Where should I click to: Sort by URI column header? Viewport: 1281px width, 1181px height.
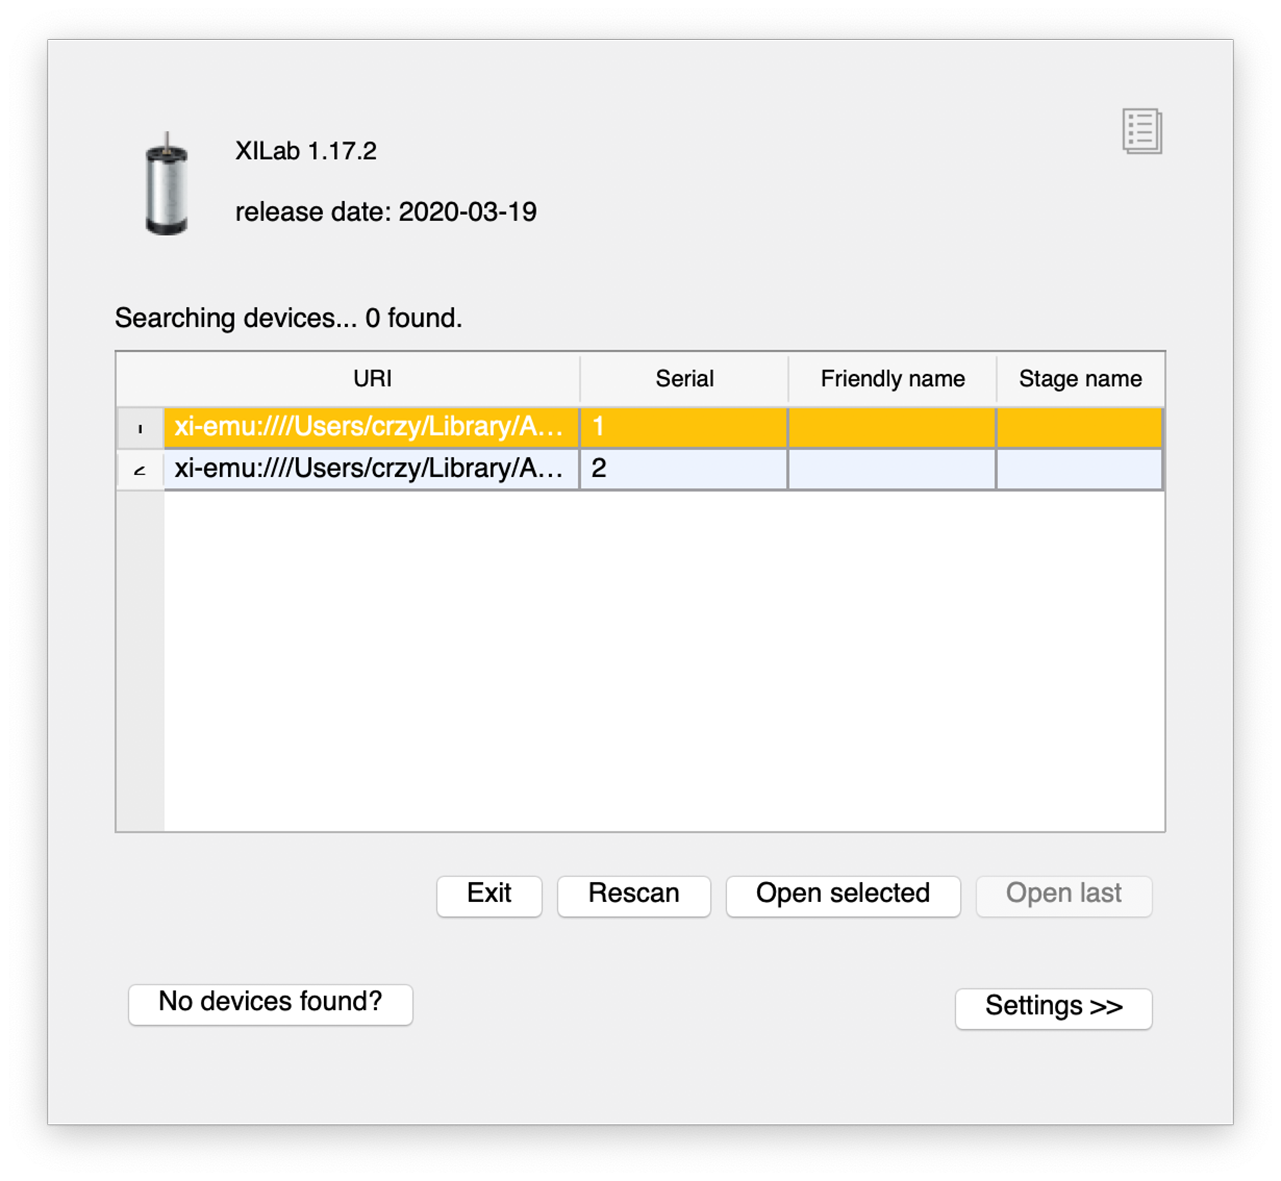[x=372, y=379]
